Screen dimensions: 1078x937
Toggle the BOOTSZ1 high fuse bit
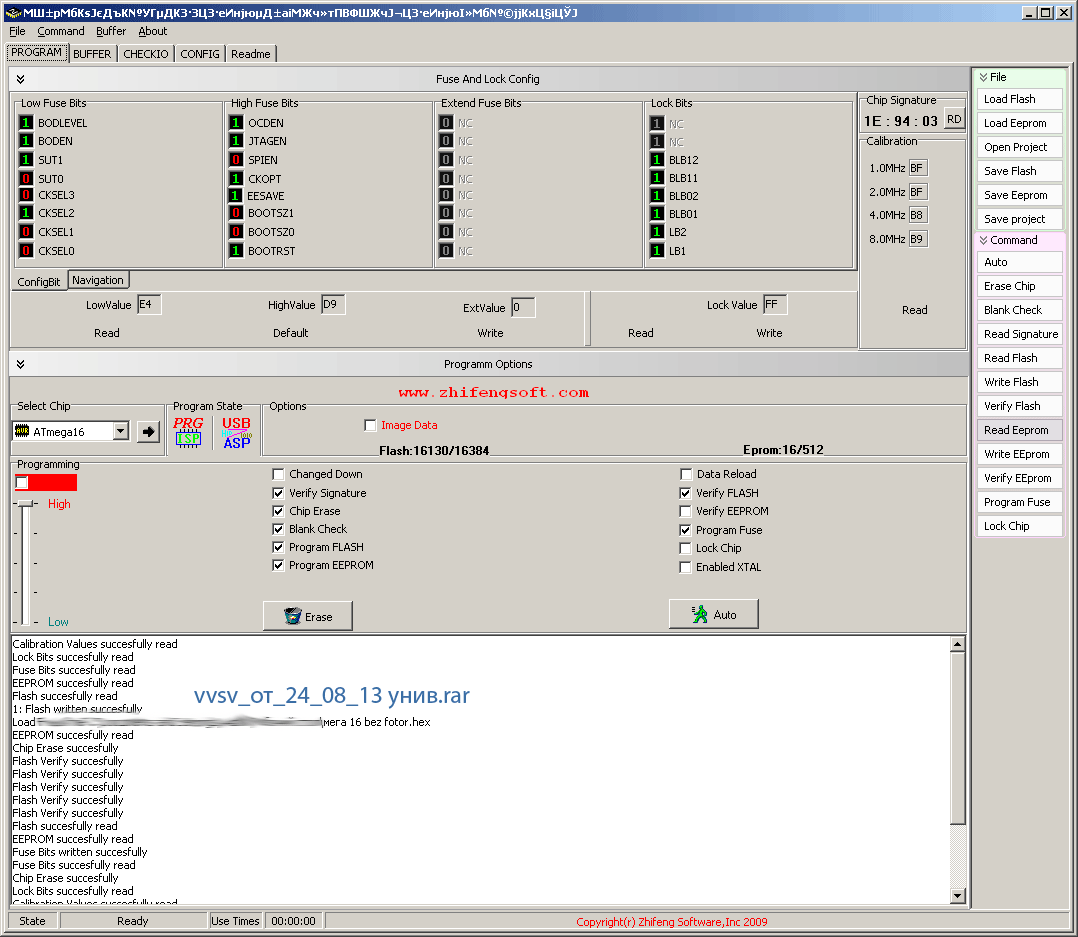(236, 213)
